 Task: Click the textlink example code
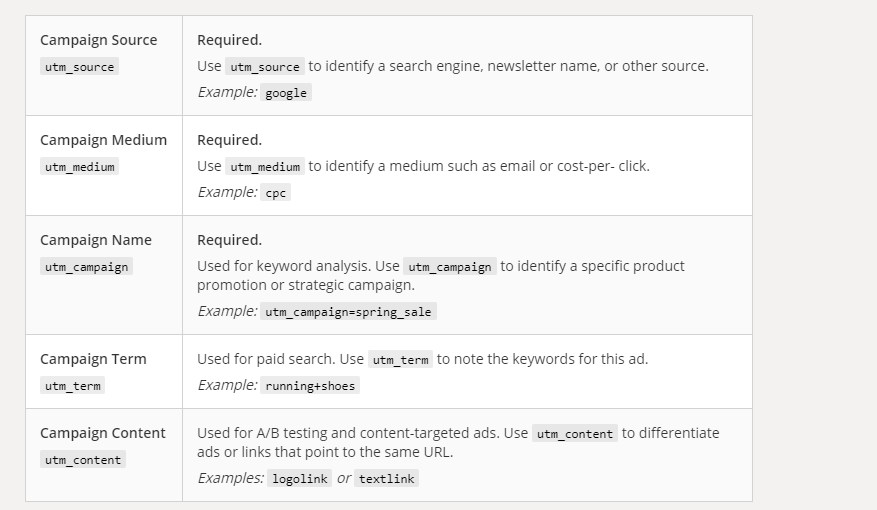click(386, 479)
